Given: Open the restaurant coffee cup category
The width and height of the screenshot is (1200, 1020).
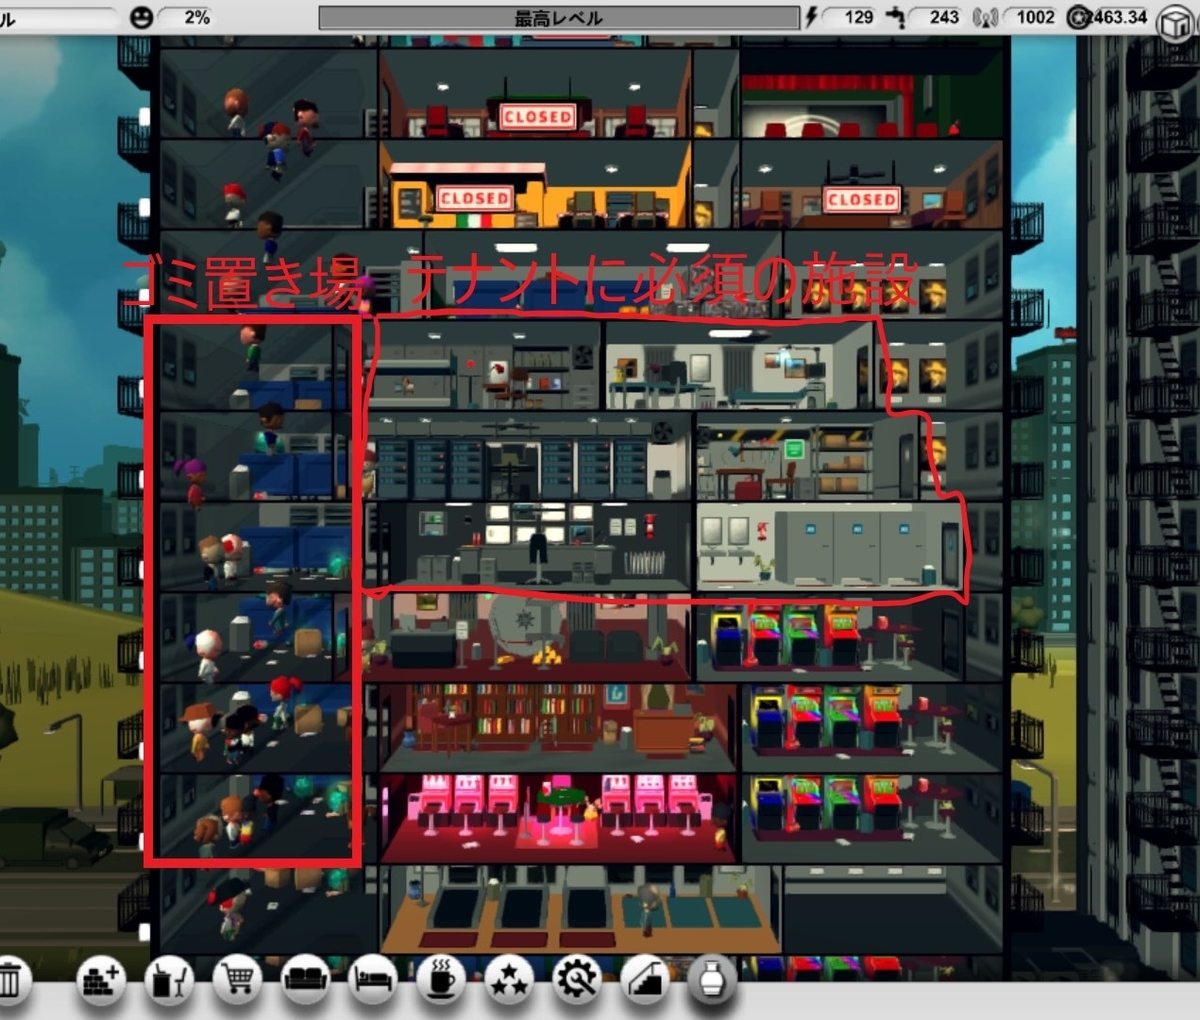Looking at the screenshot, I should pyautogui.click(x=441, y=980).
